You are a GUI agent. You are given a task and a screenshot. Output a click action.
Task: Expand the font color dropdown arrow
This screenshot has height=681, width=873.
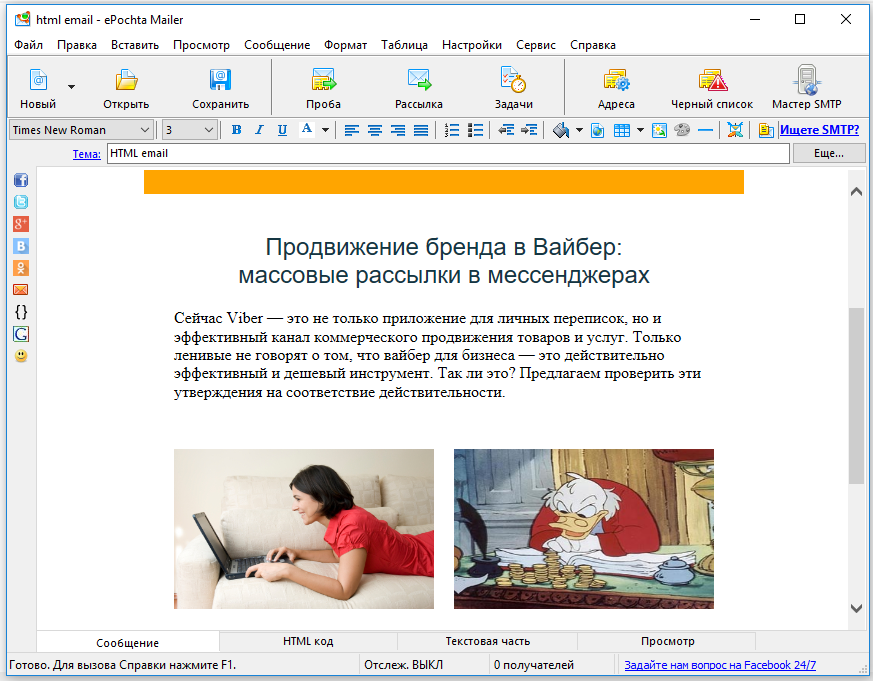click(x=325, y=130)
